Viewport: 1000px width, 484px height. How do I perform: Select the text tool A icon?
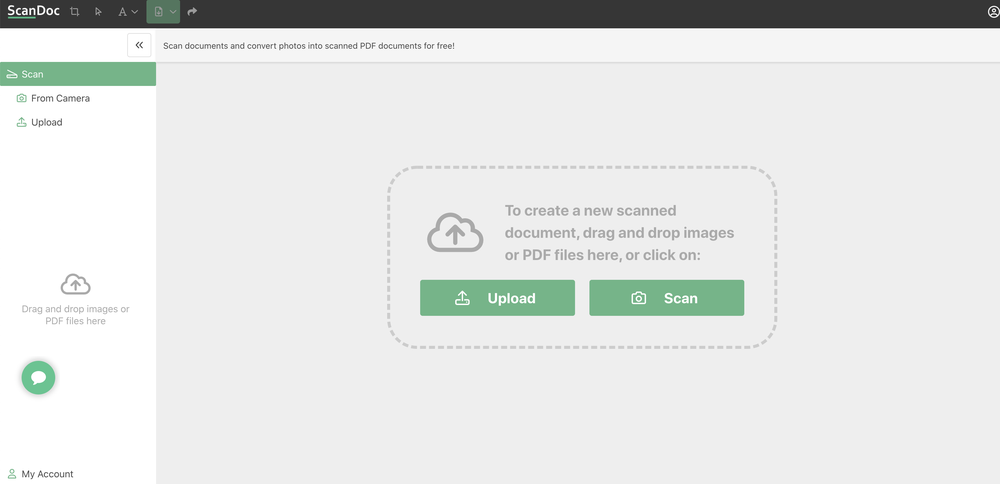(122, 11)
